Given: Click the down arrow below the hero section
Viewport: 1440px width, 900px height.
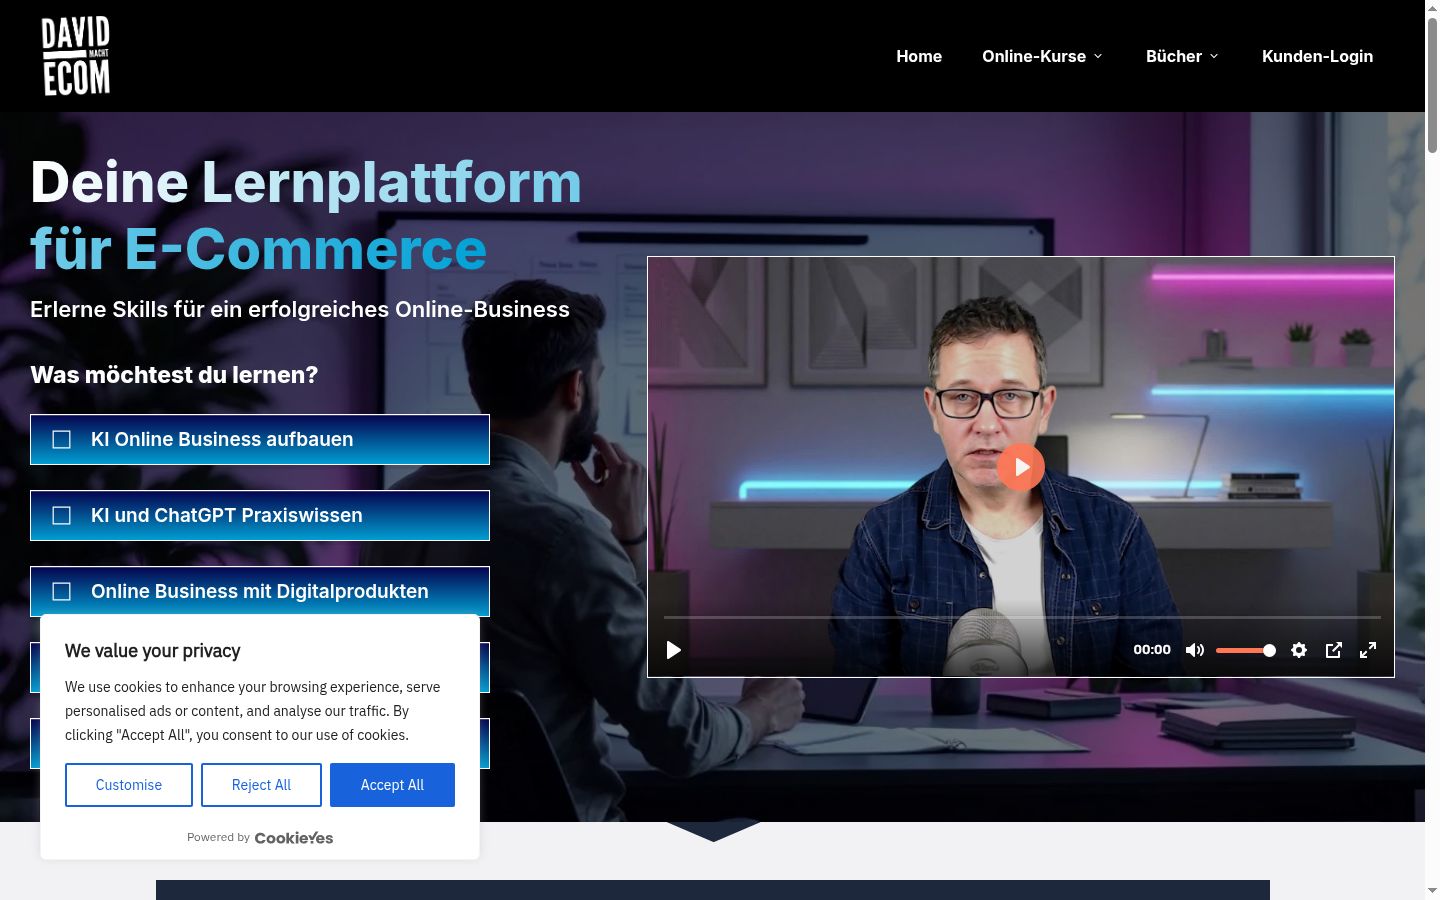Looking at the screenshot, I should point(713,832).
